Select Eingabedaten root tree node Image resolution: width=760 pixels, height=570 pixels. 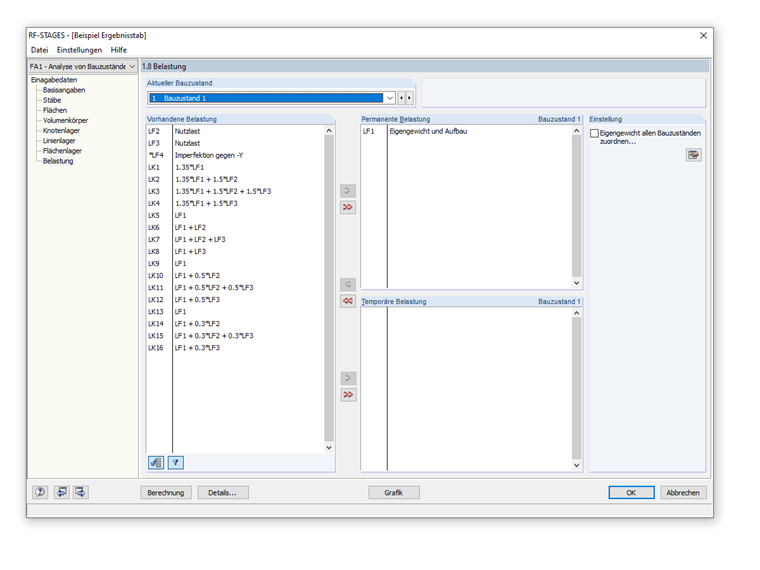[54, 80]
